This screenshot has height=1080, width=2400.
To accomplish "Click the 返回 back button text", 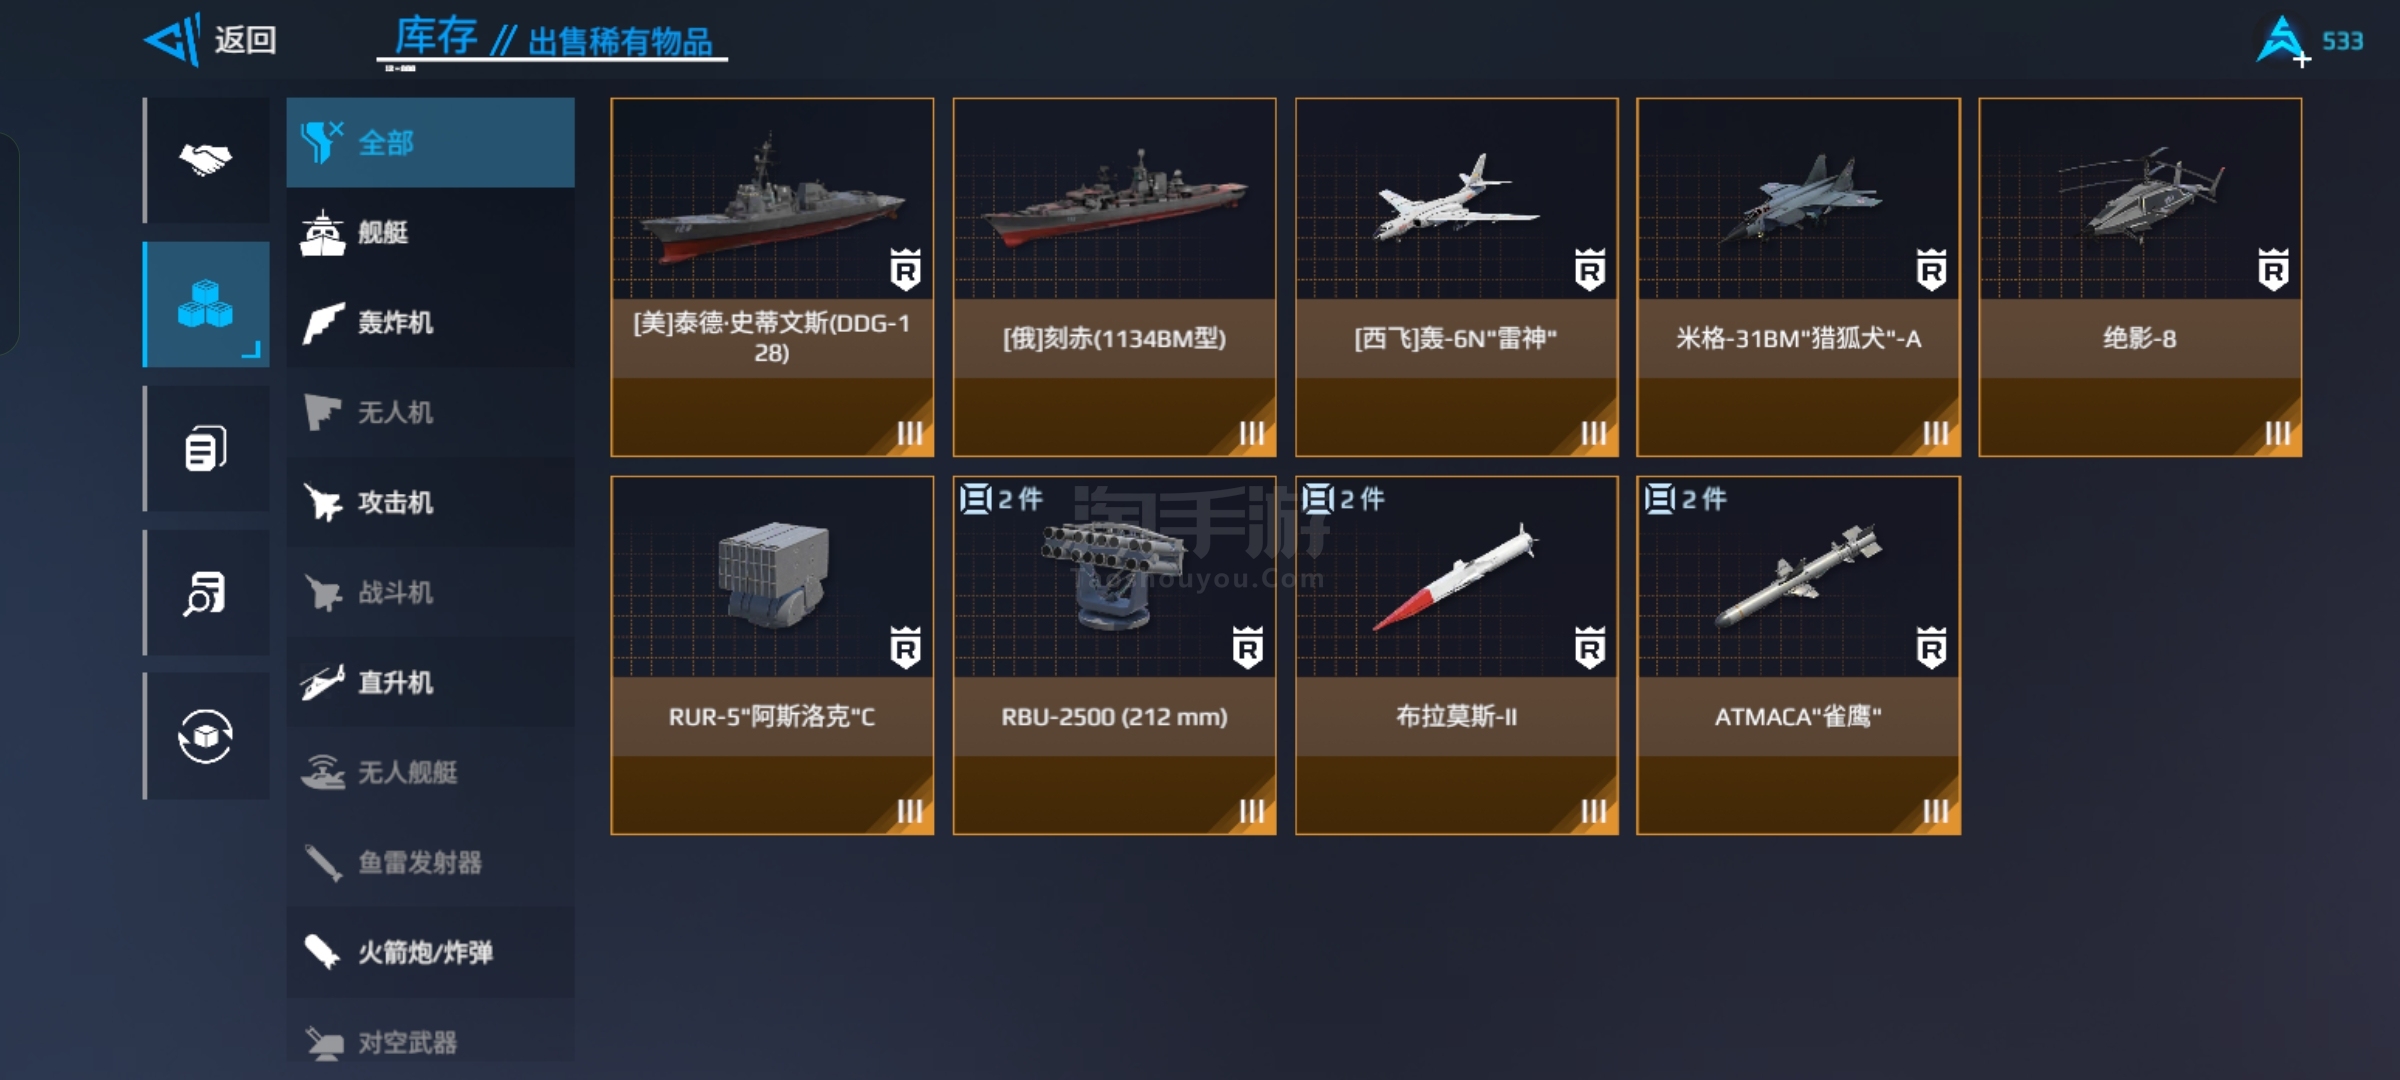I will coord(245,40).
